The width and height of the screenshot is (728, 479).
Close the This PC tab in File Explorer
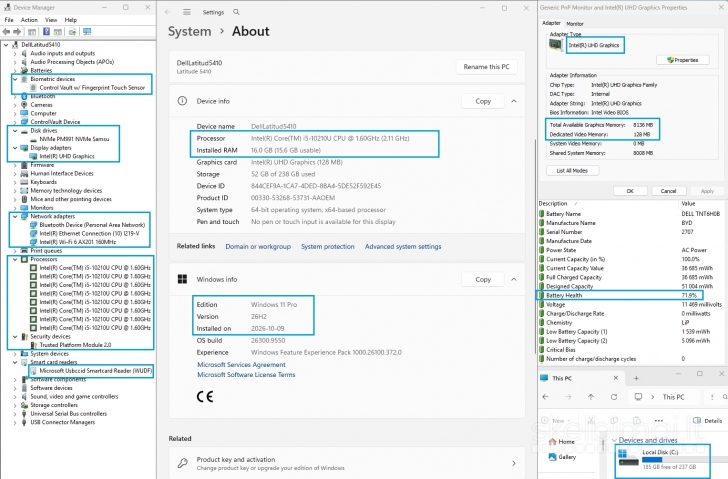tap(616, 378)
